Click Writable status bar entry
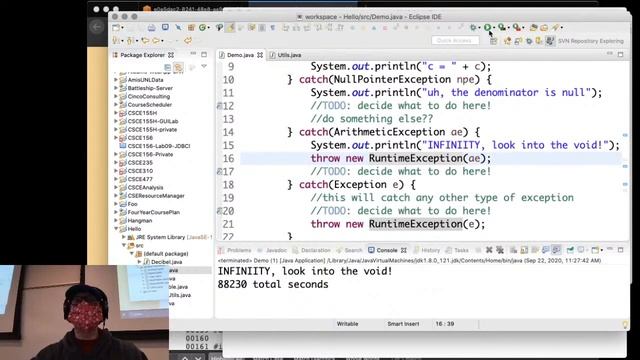Image resolution: width=640 pixels, height=360 pixels. [347, 324]
